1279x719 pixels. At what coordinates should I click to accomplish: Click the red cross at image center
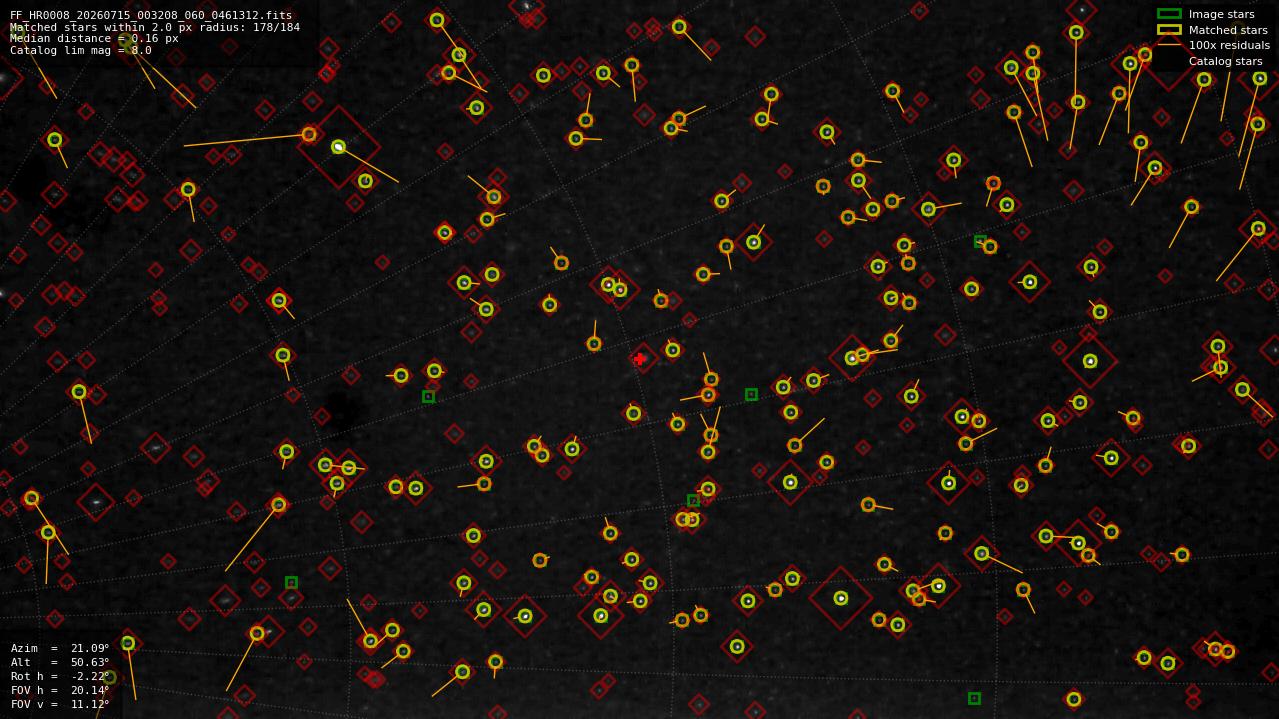coord(639,359)
